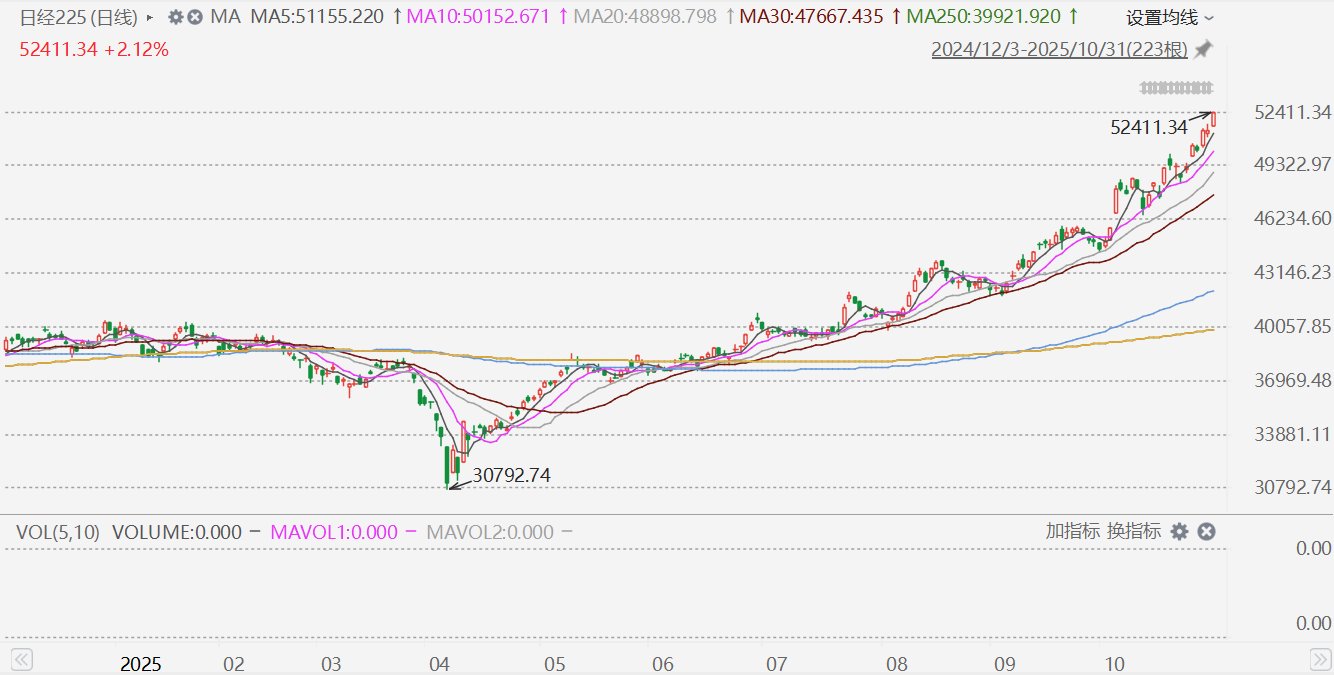Open MA indicator settings gear

click(176, 17)
